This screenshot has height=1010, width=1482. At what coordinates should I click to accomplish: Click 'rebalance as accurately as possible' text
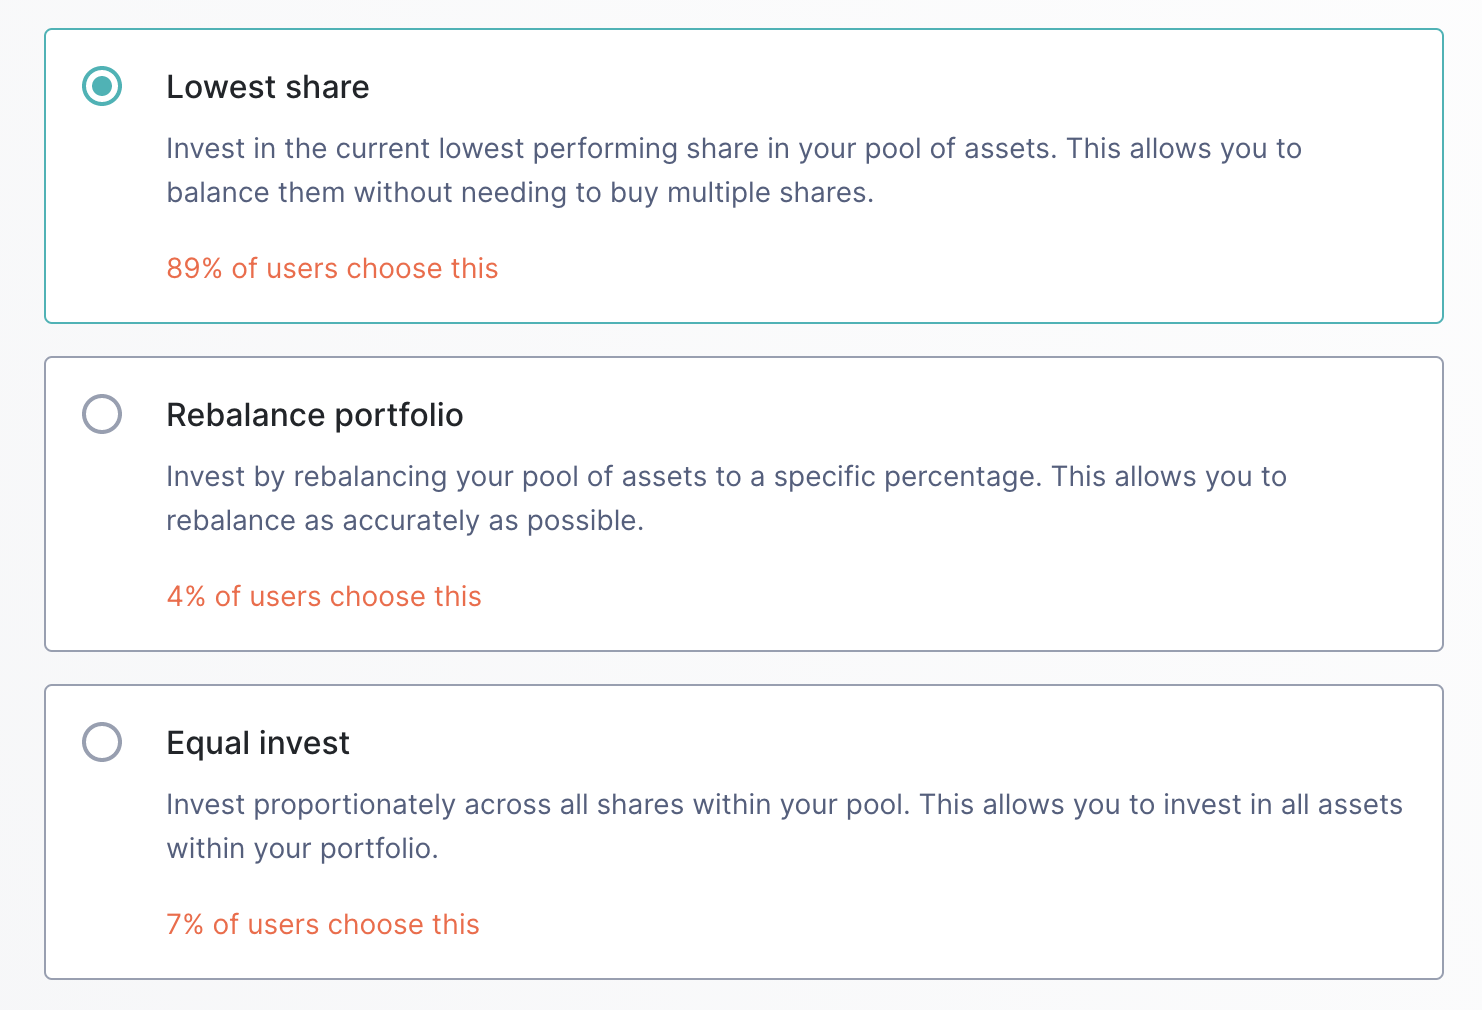coord(404,520)
